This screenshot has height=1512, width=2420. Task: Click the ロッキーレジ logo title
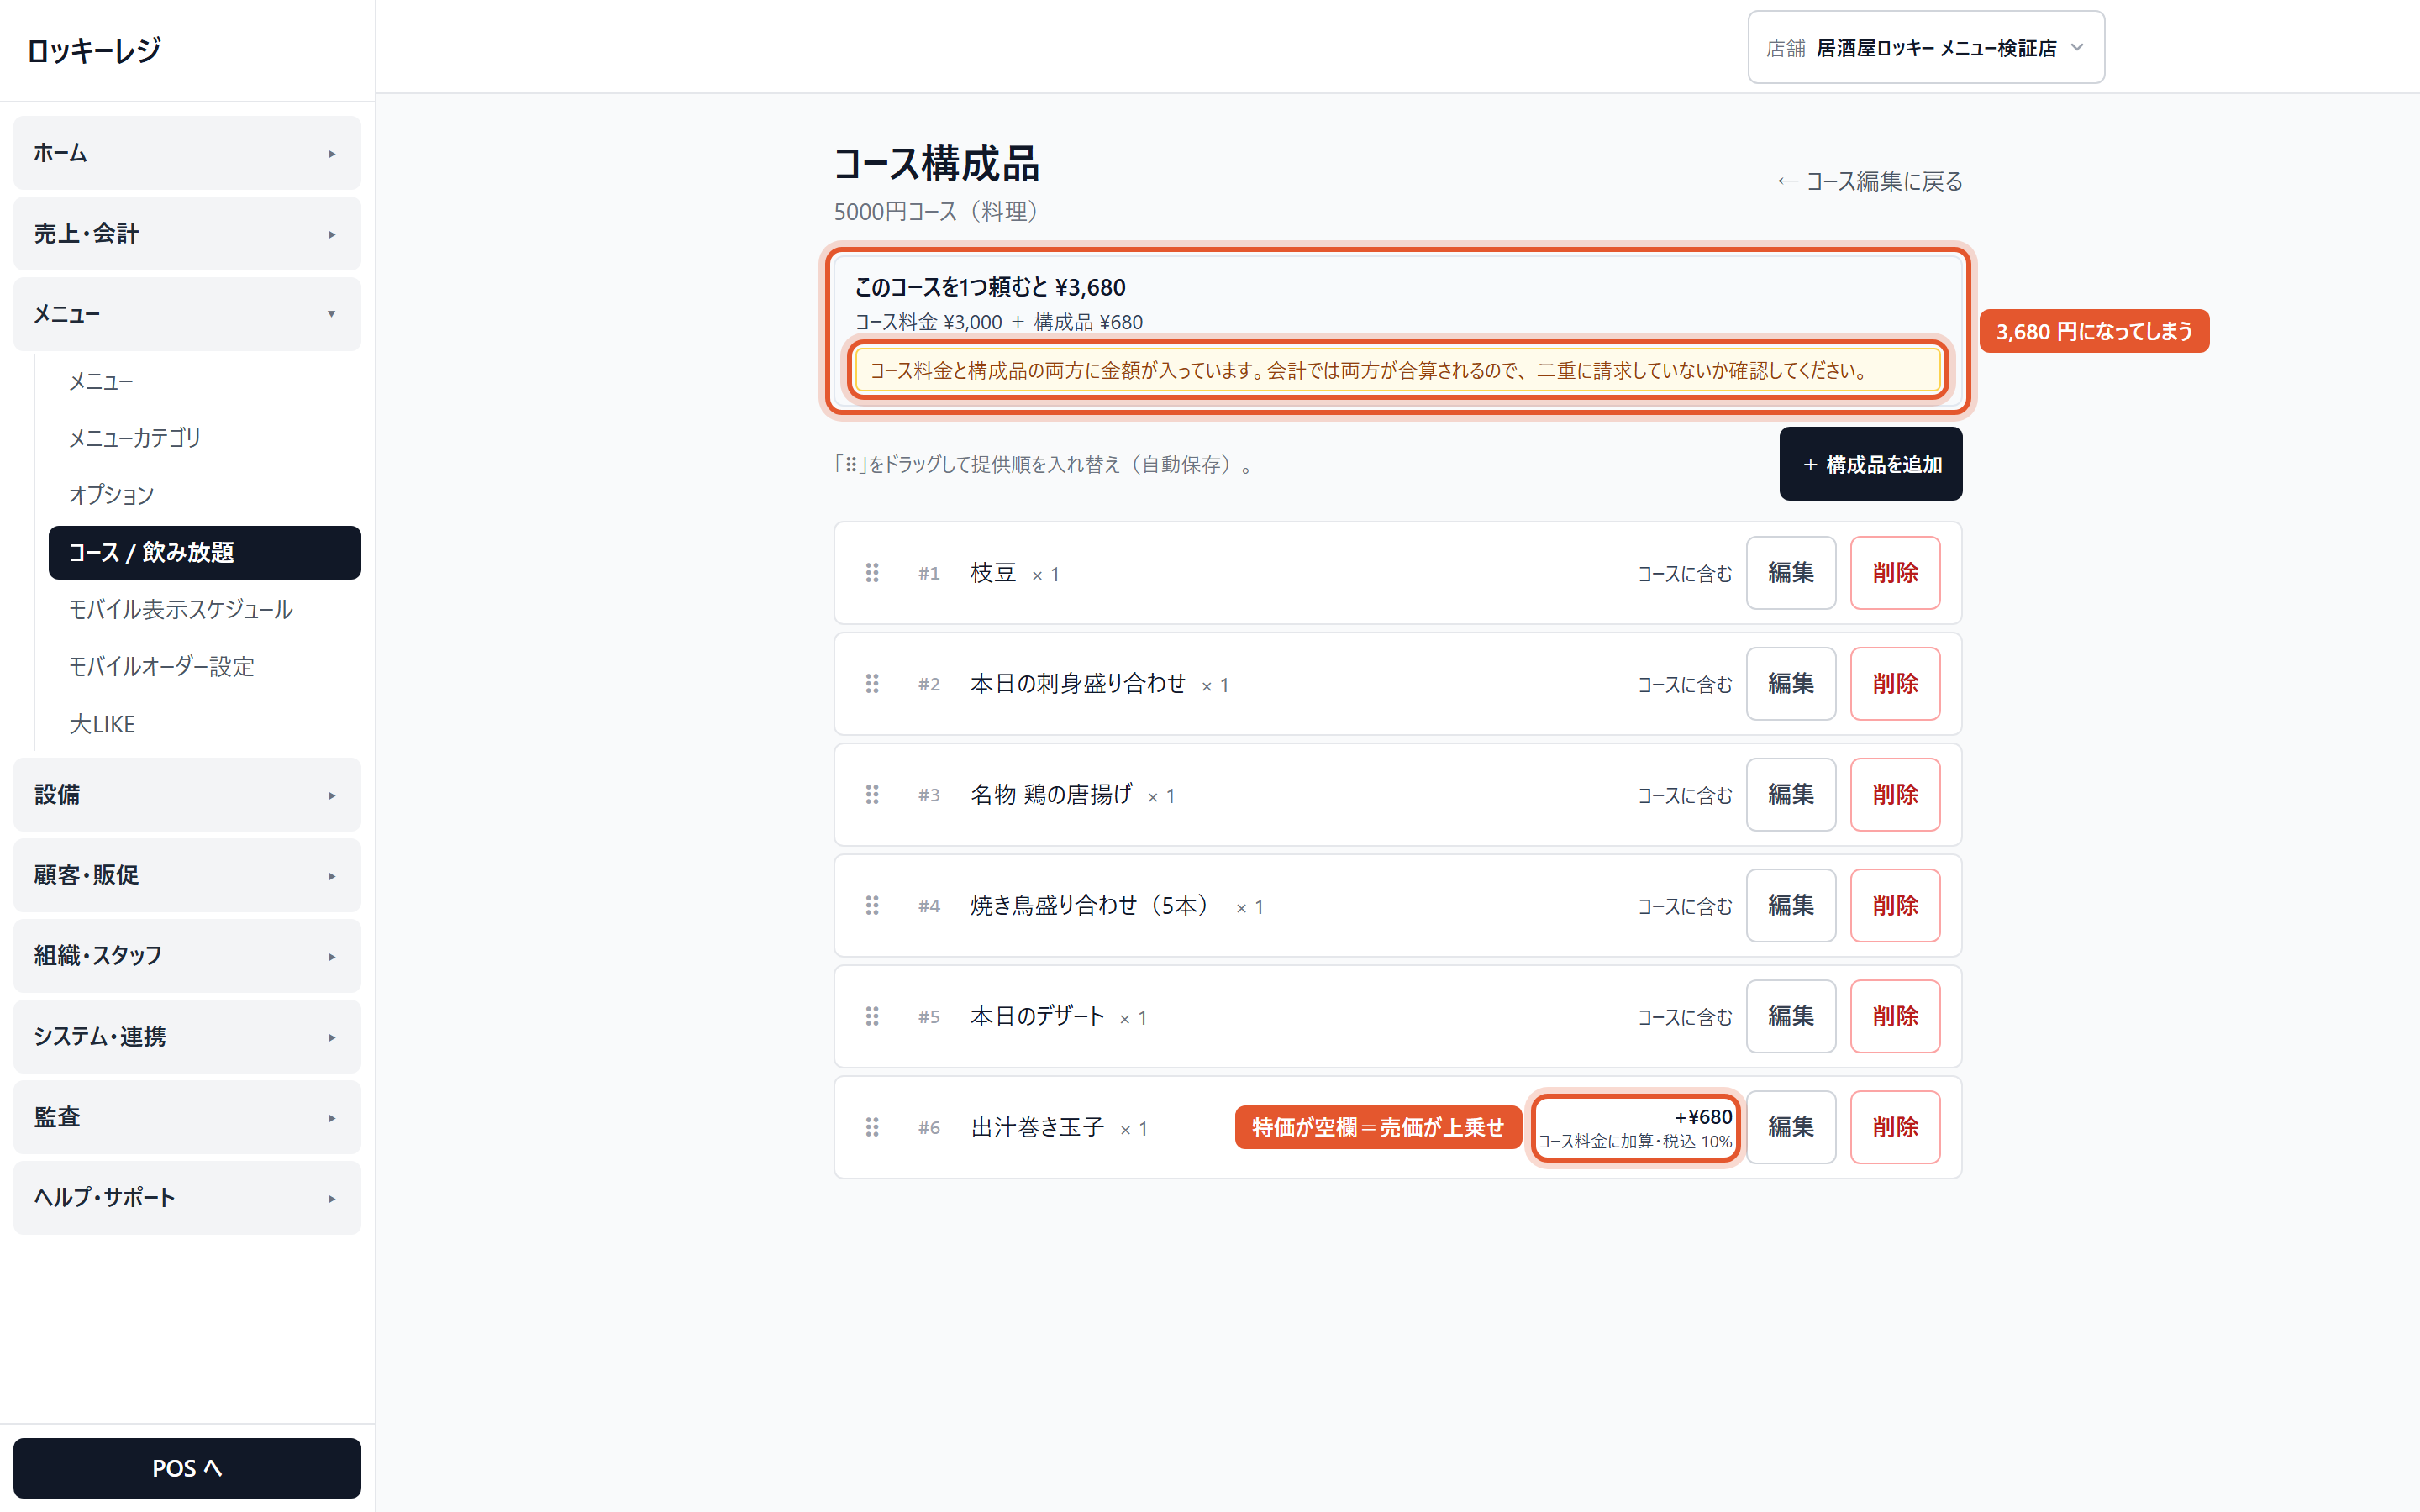93,50
